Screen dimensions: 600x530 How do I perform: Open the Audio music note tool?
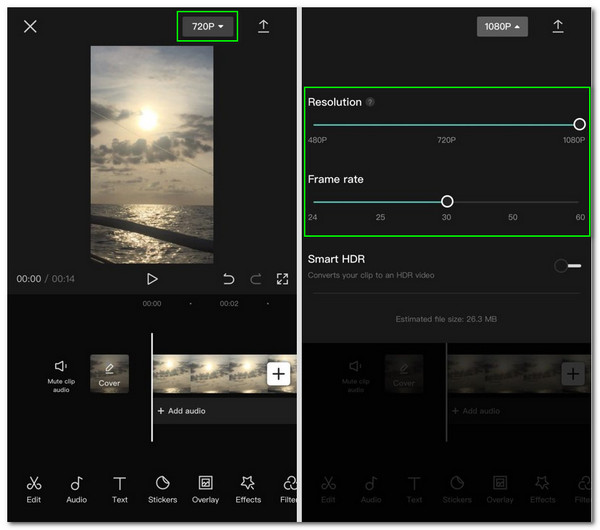pos(76,488)
